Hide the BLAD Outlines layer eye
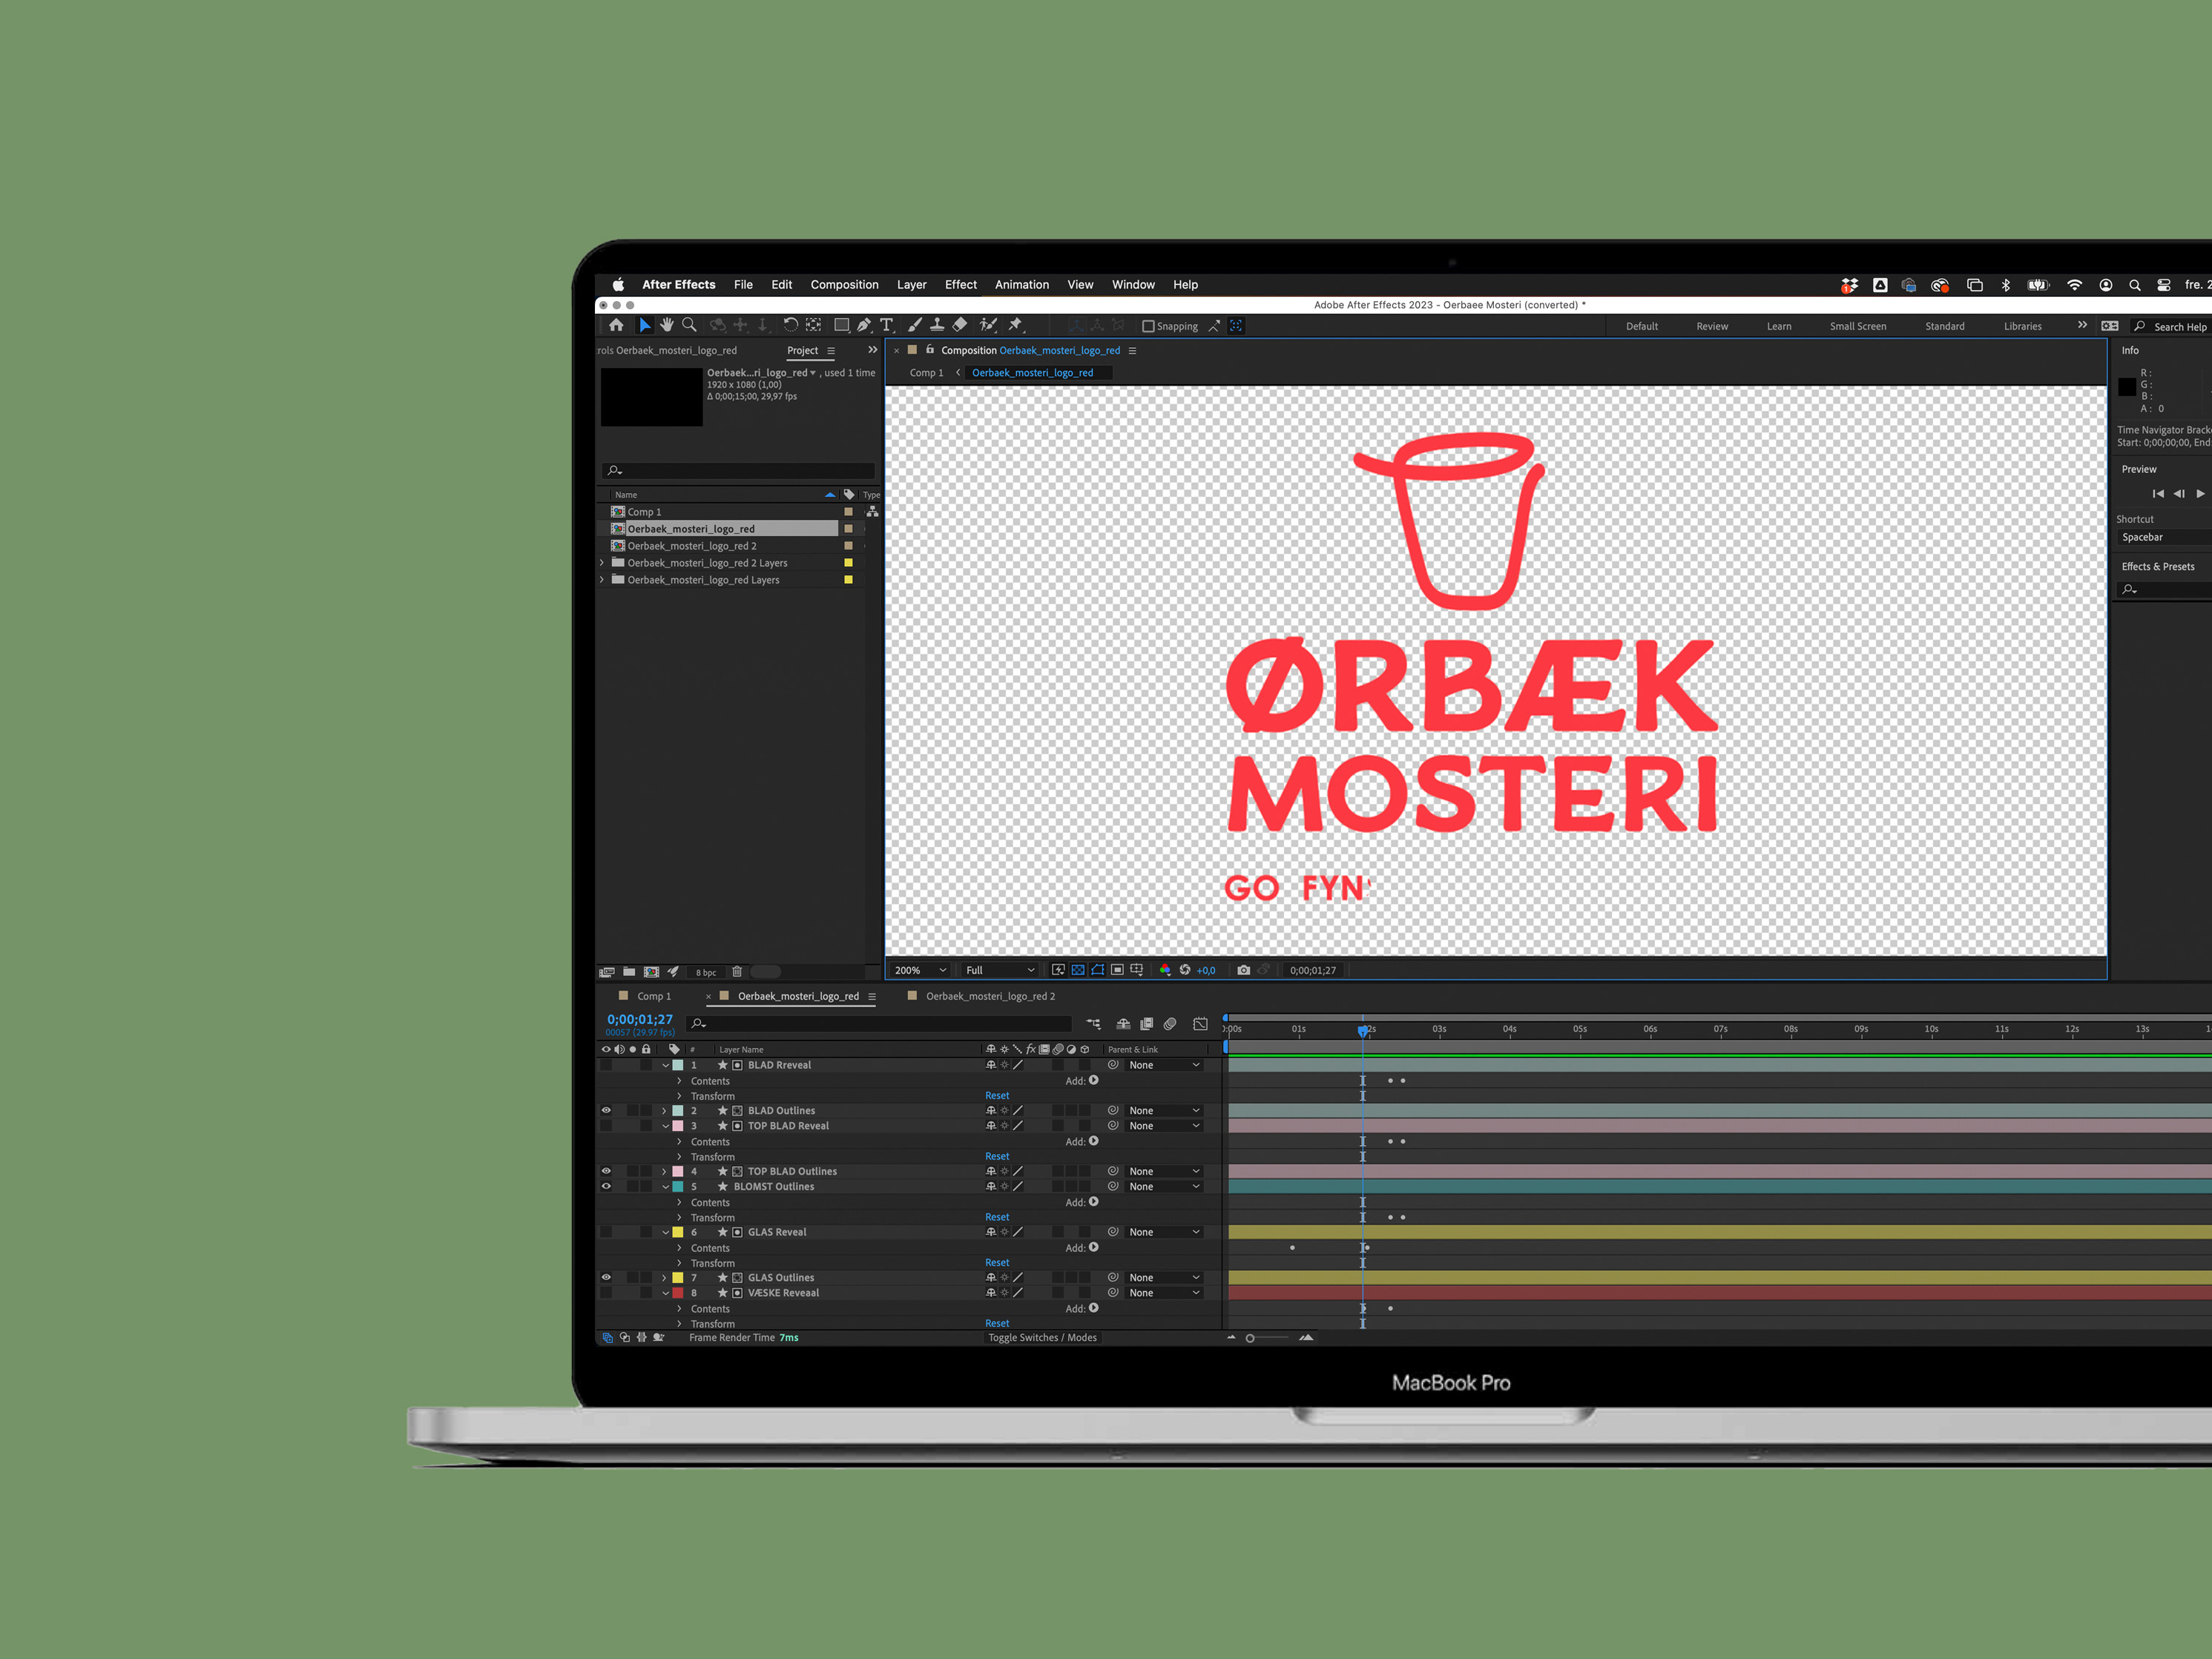The width and height of the screenshot is (2212, 1659). [x=606, y=1110]
